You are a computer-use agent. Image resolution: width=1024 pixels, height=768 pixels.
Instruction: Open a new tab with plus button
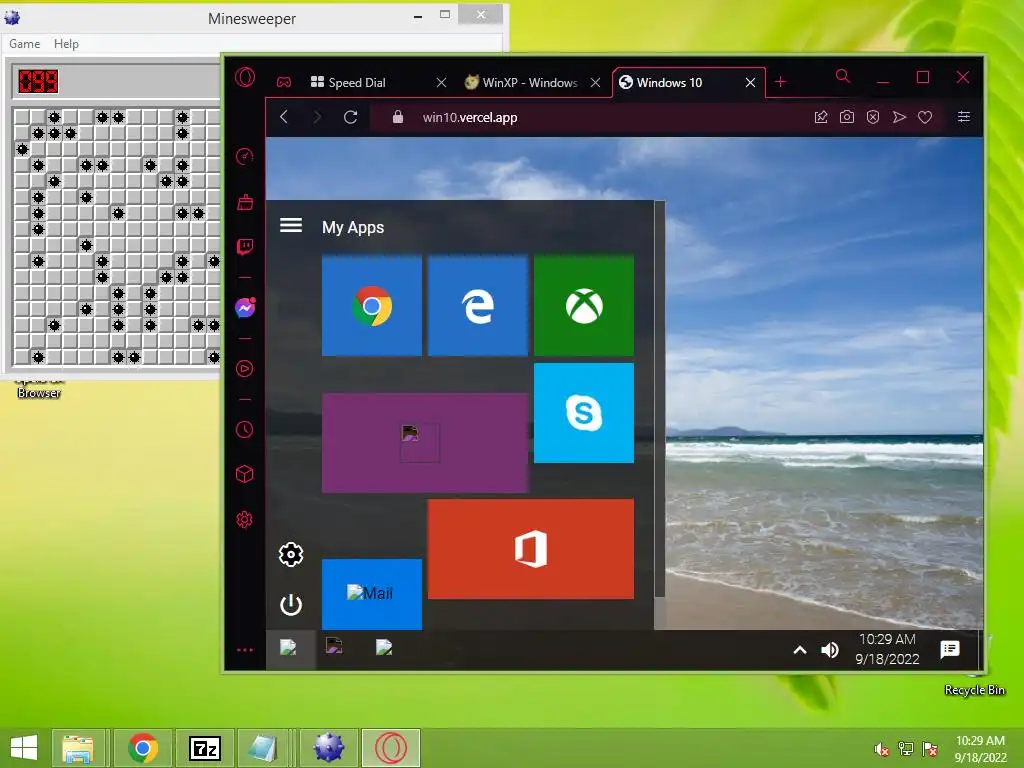pyautogui.click(x=780, y=82)
